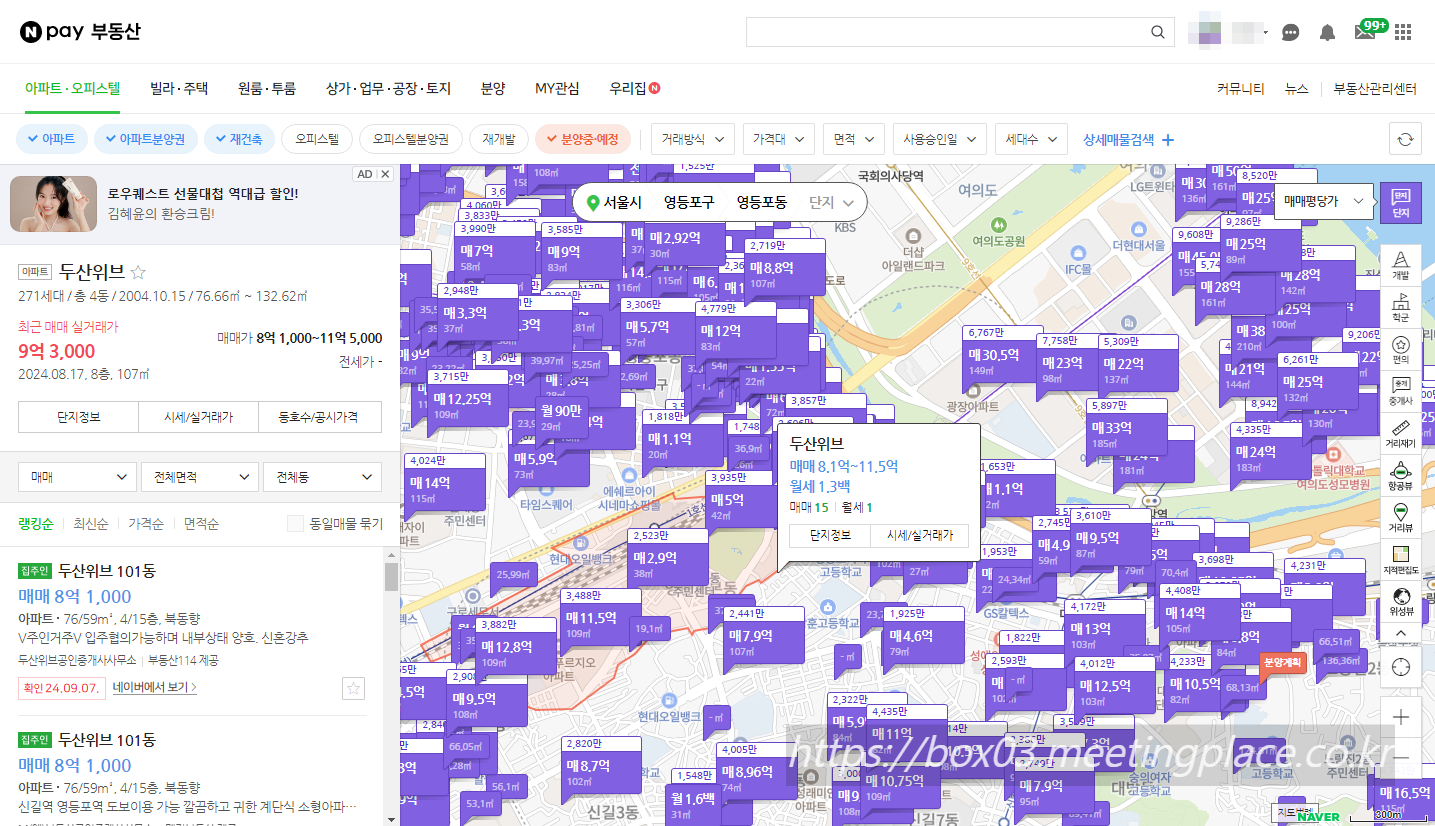The width and height of the screenshot is (1435, 826).
Task: Collapse the map tools panel with the chevron
Action: pos(1400,633)
